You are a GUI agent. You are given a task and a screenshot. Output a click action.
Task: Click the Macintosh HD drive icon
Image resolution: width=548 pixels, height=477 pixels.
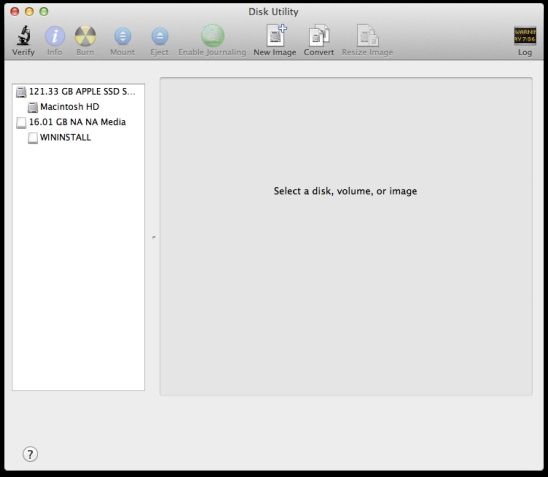pyautogui.click(x=33, y=107)
